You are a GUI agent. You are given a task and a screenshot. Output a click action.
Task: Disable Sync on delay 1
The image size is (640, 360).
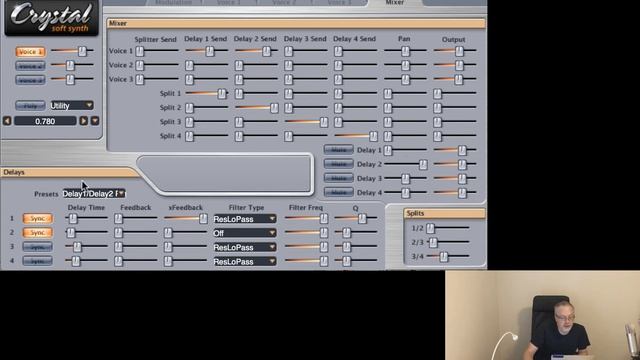pyautogui.click(x=38, y=218)
